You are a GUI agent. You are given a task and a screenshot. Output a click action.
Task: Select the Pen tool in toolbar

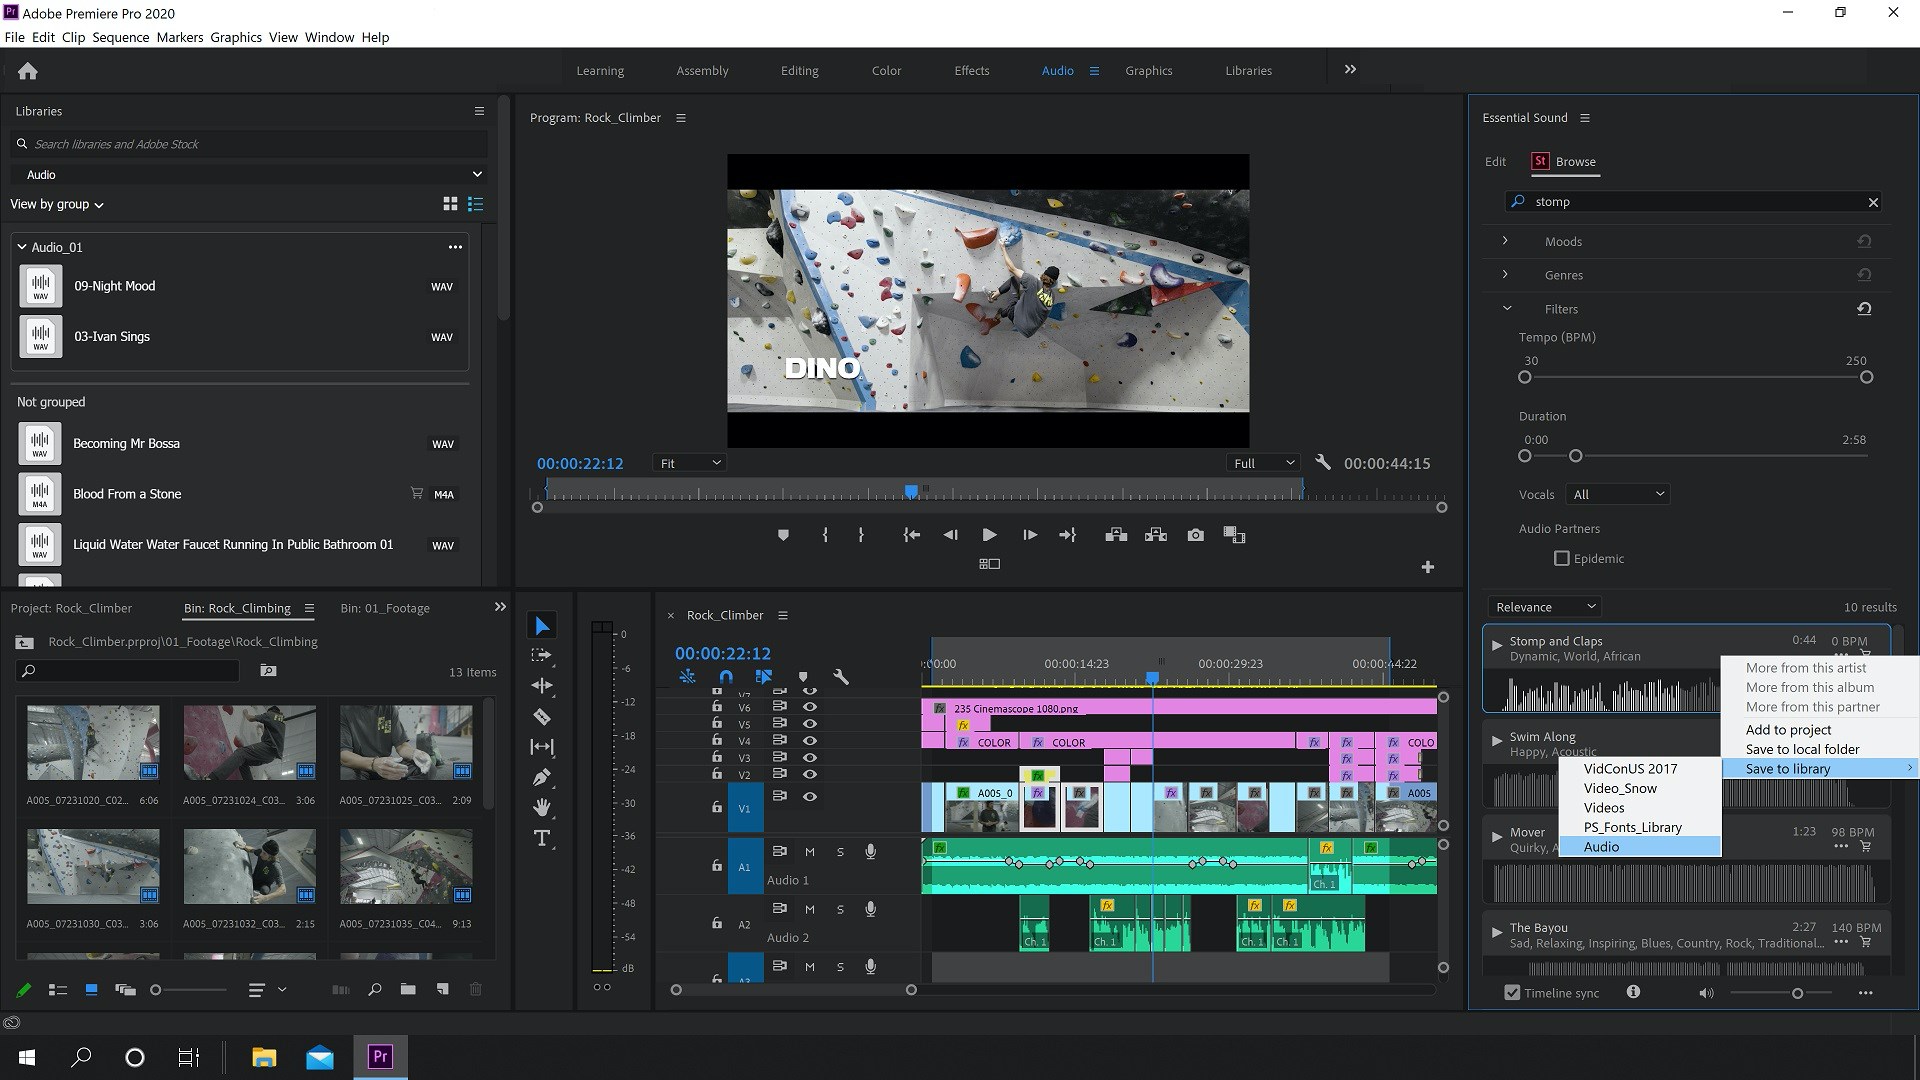point(541,777)
